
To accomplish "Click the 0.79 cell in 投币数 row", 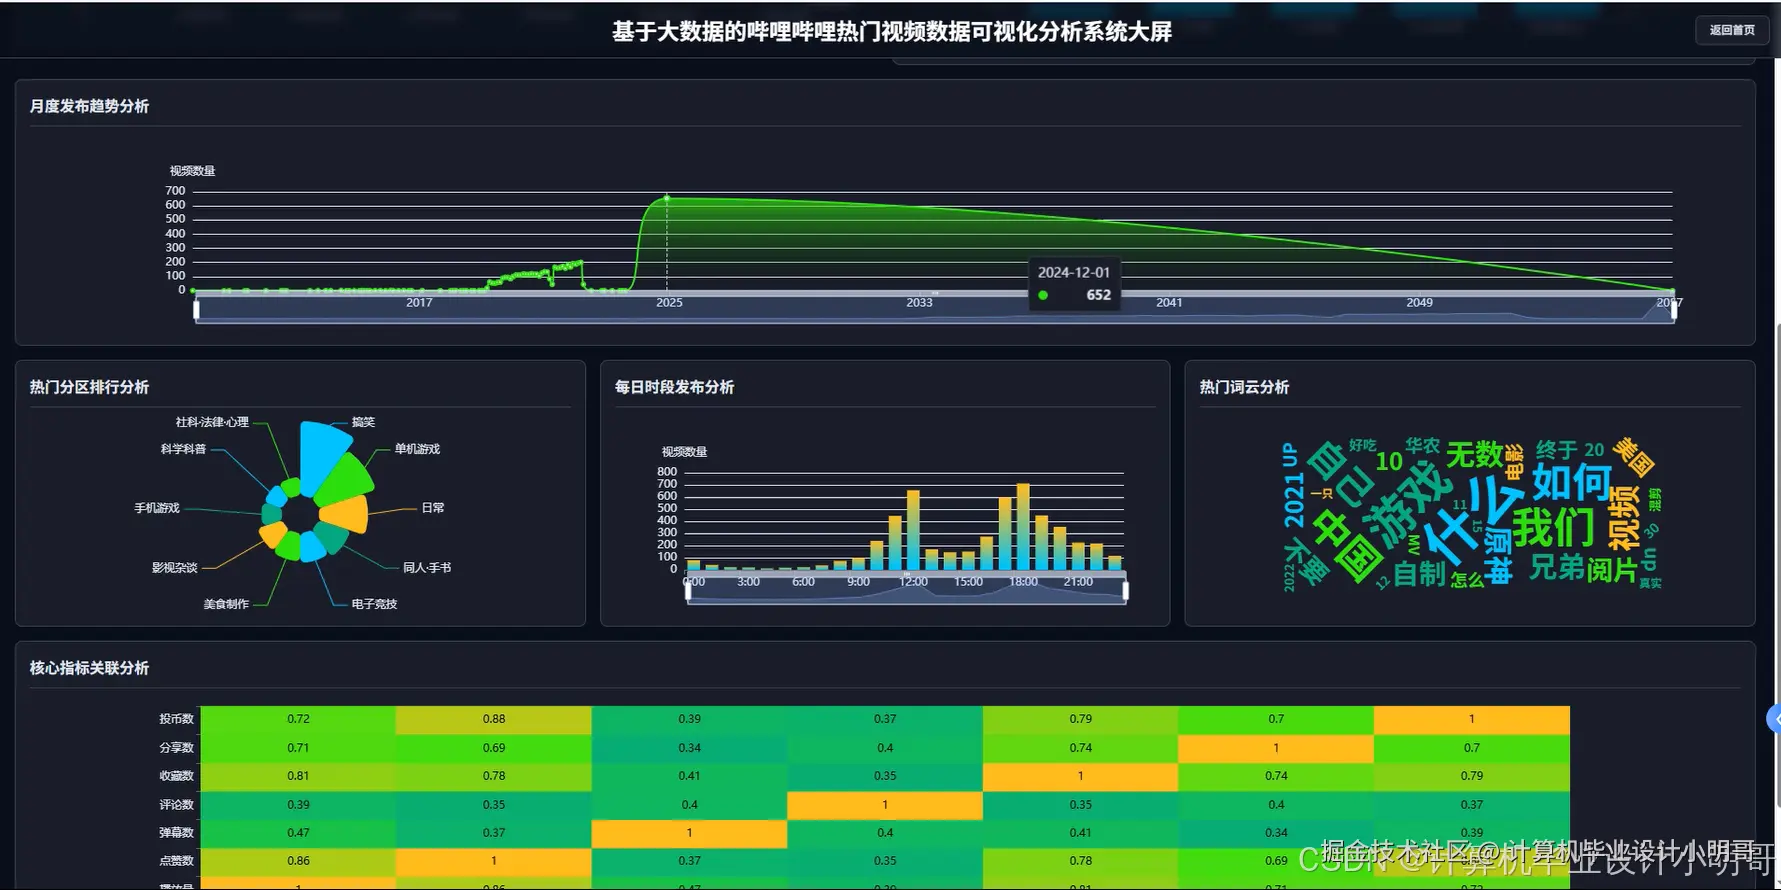I will (1080, 719).
